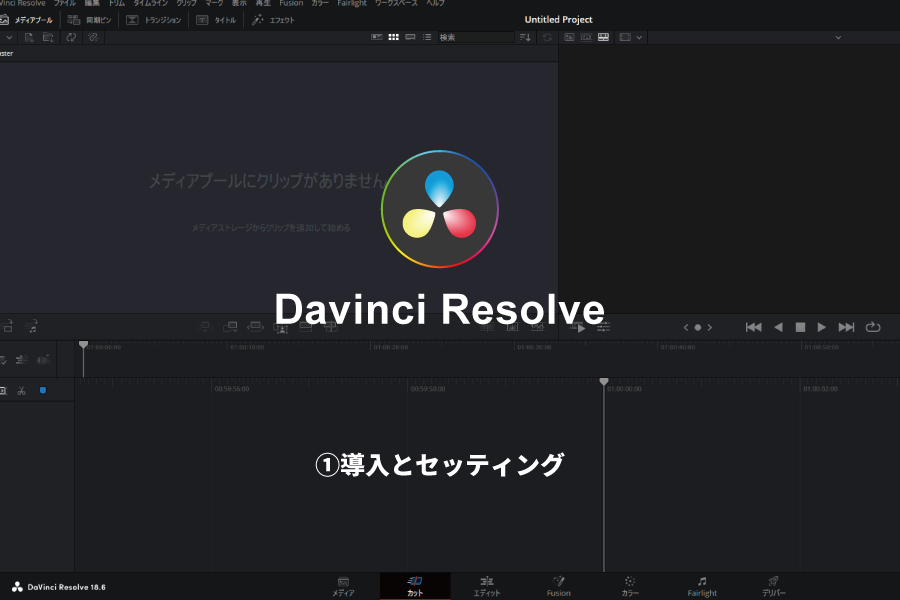
Task: Open the タイムライン menu
Action: [x=151, y=3]
